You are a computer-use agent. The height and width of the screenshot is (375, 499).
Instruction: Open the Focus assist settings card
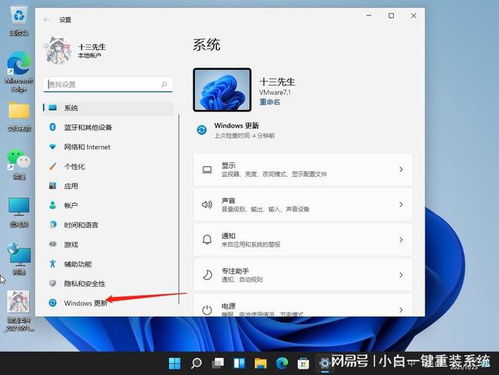point(303,275)
